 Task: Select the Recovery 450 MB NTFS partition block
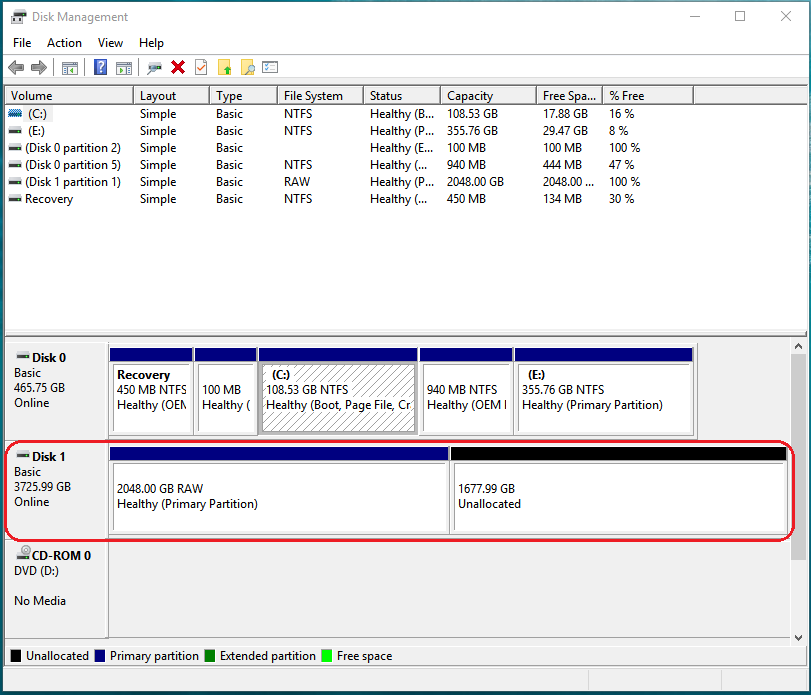point(151,391)
